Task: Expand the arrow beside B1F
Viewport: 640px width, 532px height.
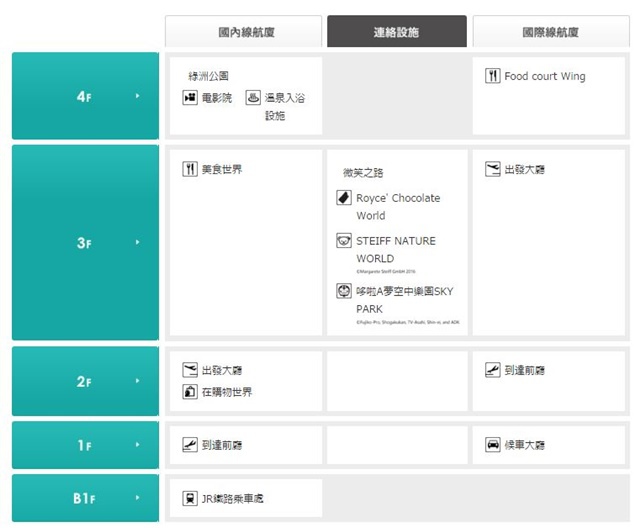Action: pos(138,497)
